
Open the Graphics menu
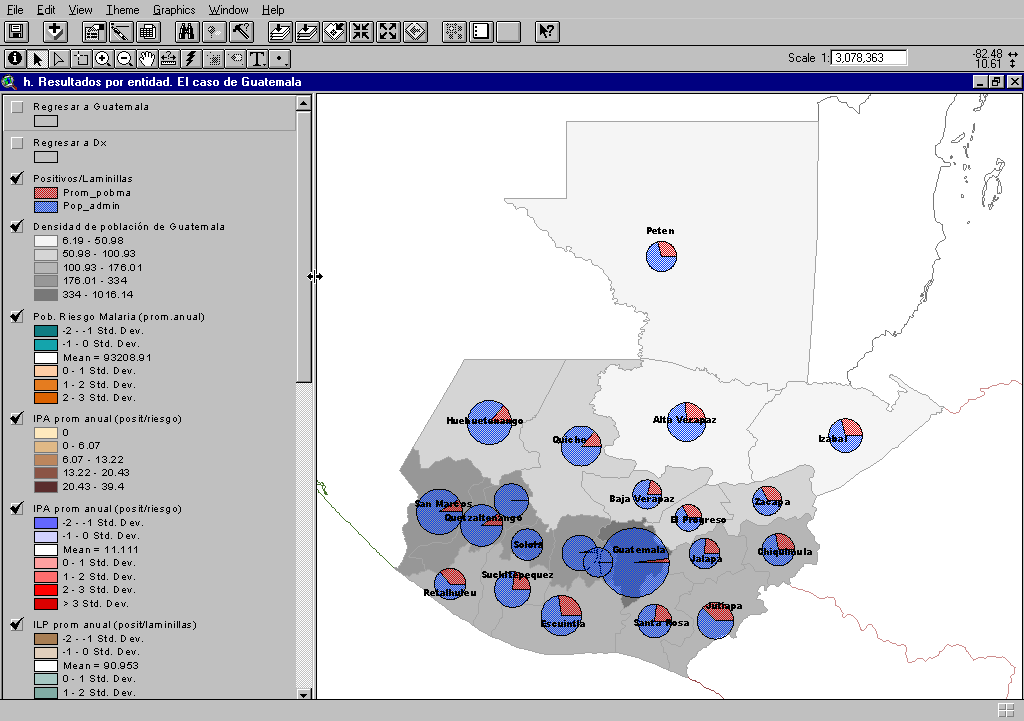(x=174, y=10)
